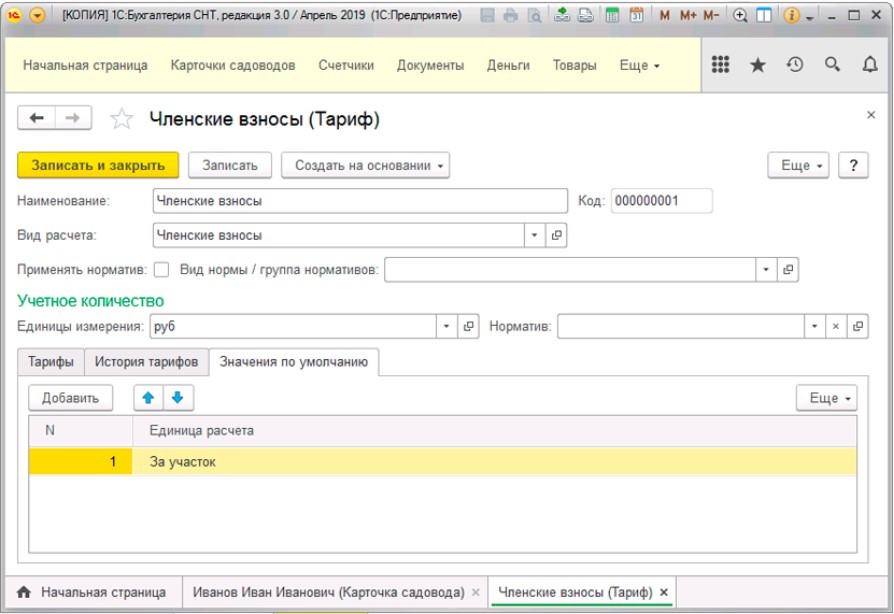
Task: Click the notifications bell icon
Action: [x=869, y=65]
